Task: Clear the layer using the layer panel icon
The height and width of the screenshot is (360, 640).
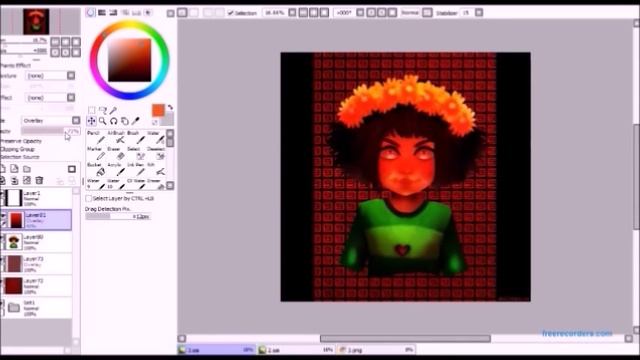Action: [27, 180]
